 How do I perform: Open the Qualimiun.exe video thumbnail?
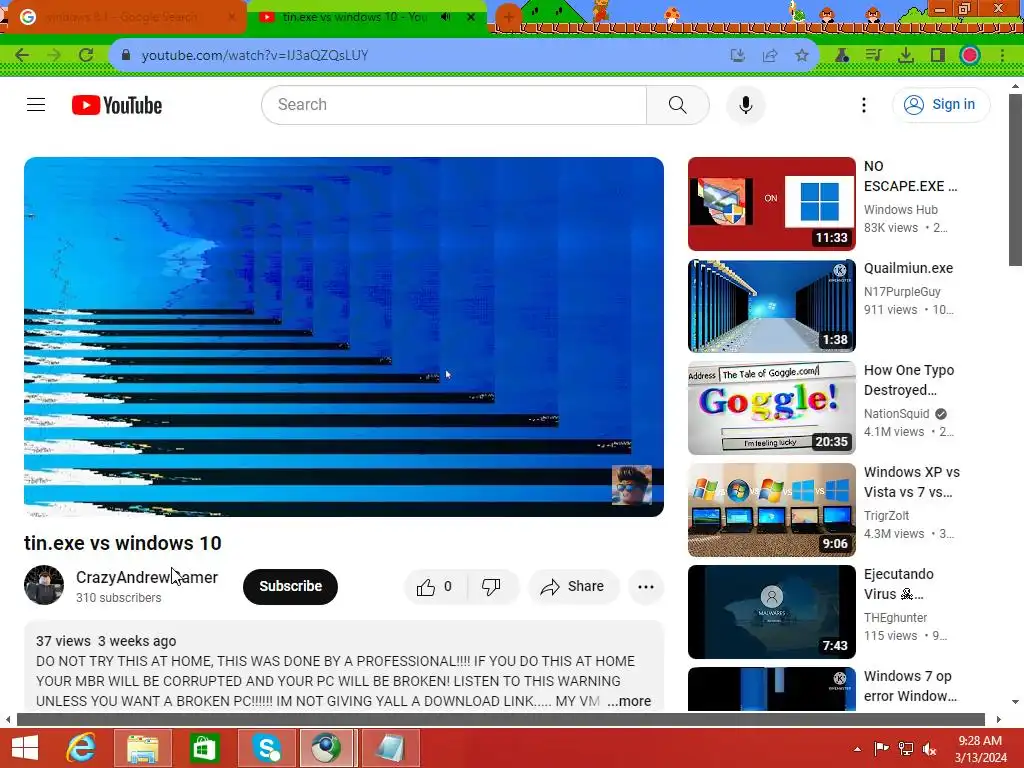point(771,306)
